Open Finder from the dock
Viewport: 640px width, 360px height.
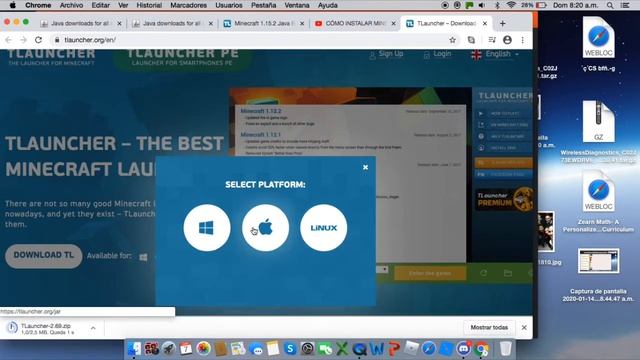pyautogui.click(x=134, y=349)
